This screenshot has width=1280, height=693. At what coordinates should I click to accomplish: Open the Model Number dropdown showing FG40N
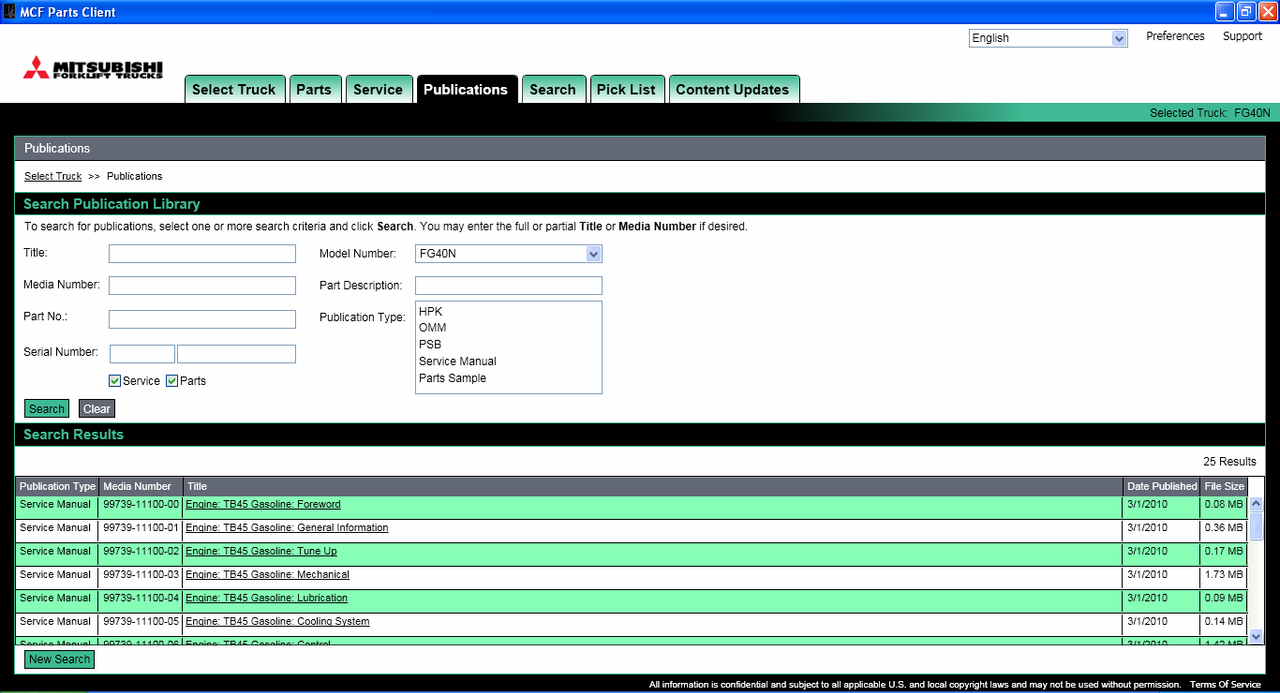pyautogui.click(x=508, y=254)
